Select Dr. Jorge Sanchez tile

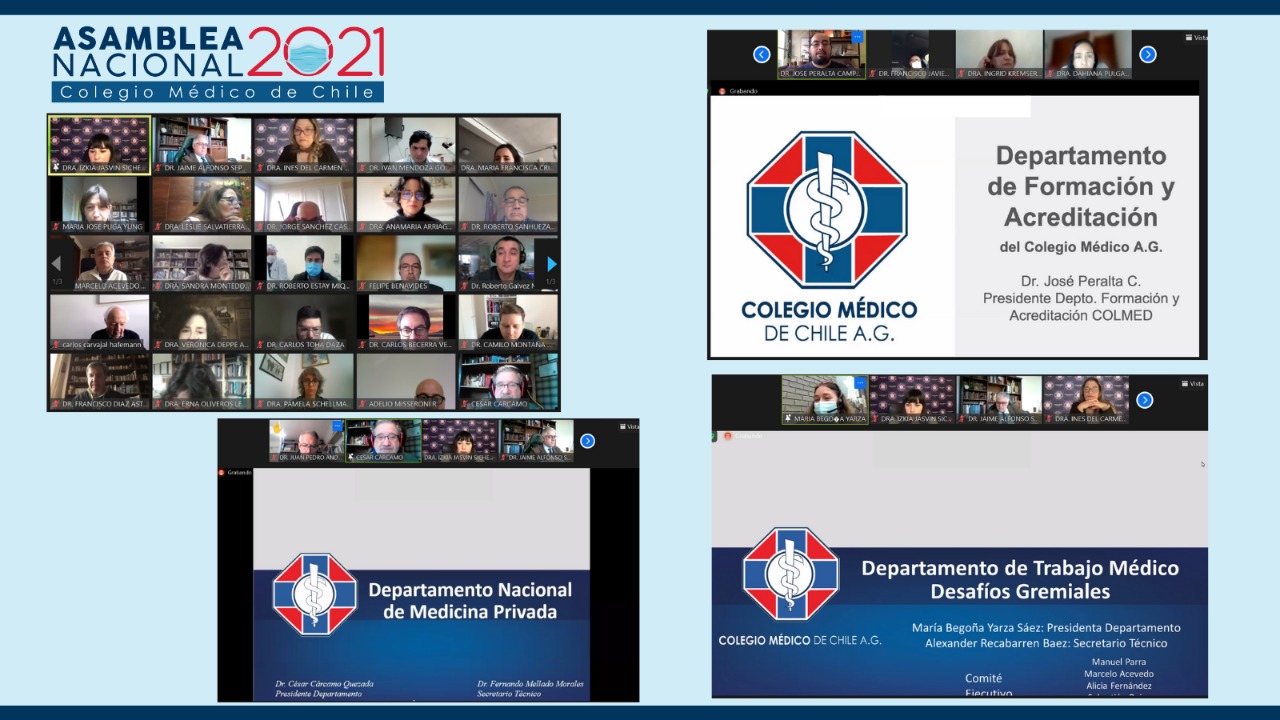pyautogui.click(x=304, y=204)
